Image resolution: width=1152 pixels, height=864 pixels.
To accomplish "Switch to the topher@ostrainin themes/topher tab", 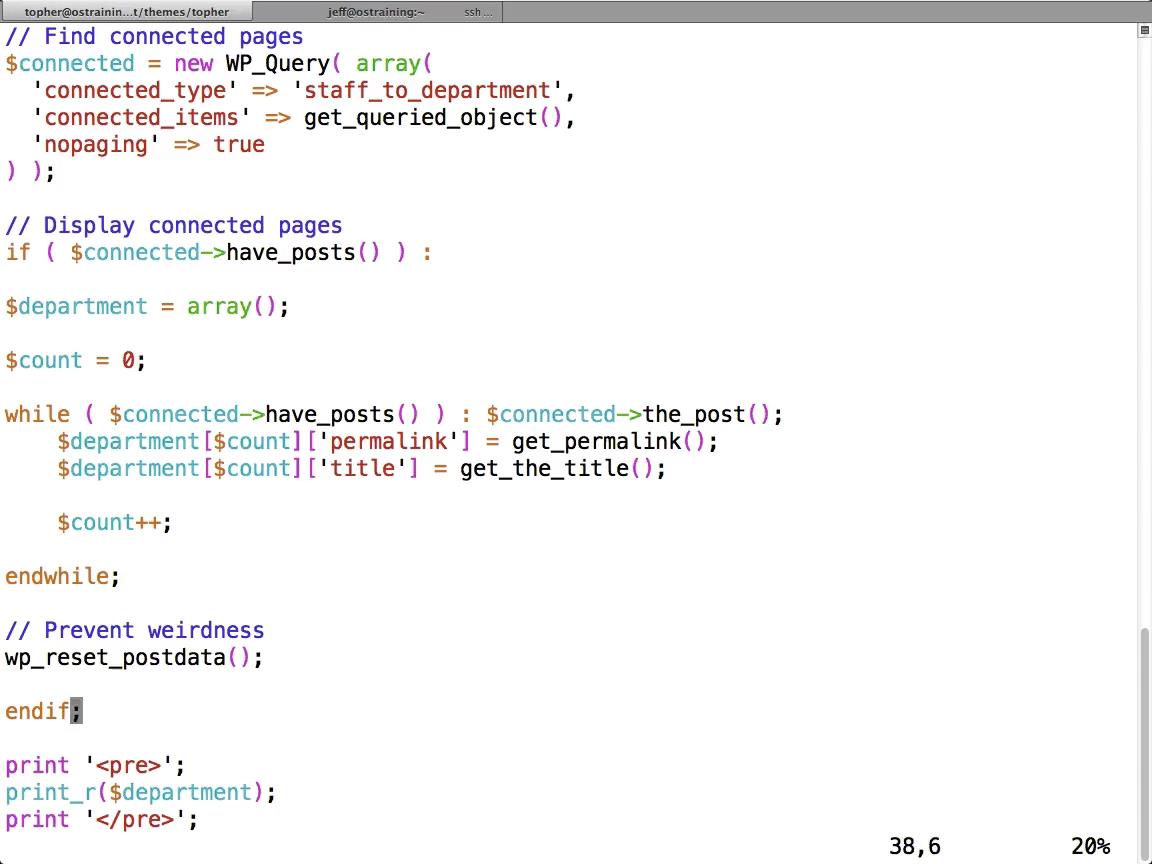I will [126, 12].
